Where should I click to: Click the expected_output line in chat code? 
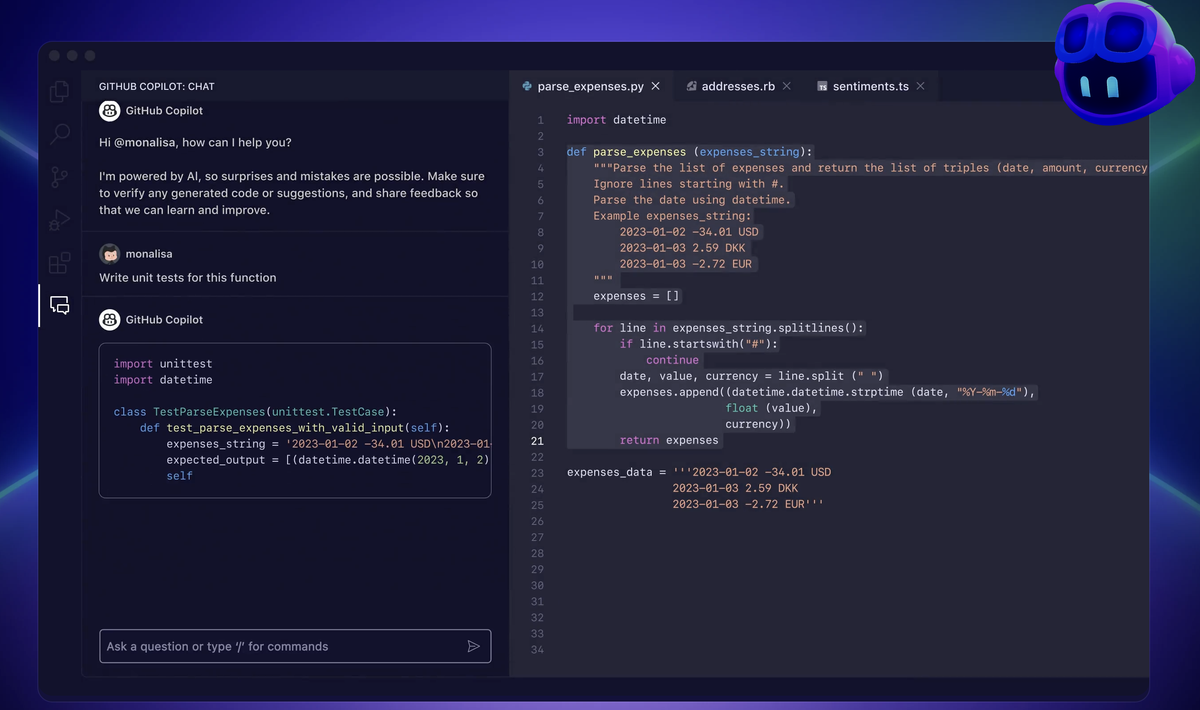point(328,460)
